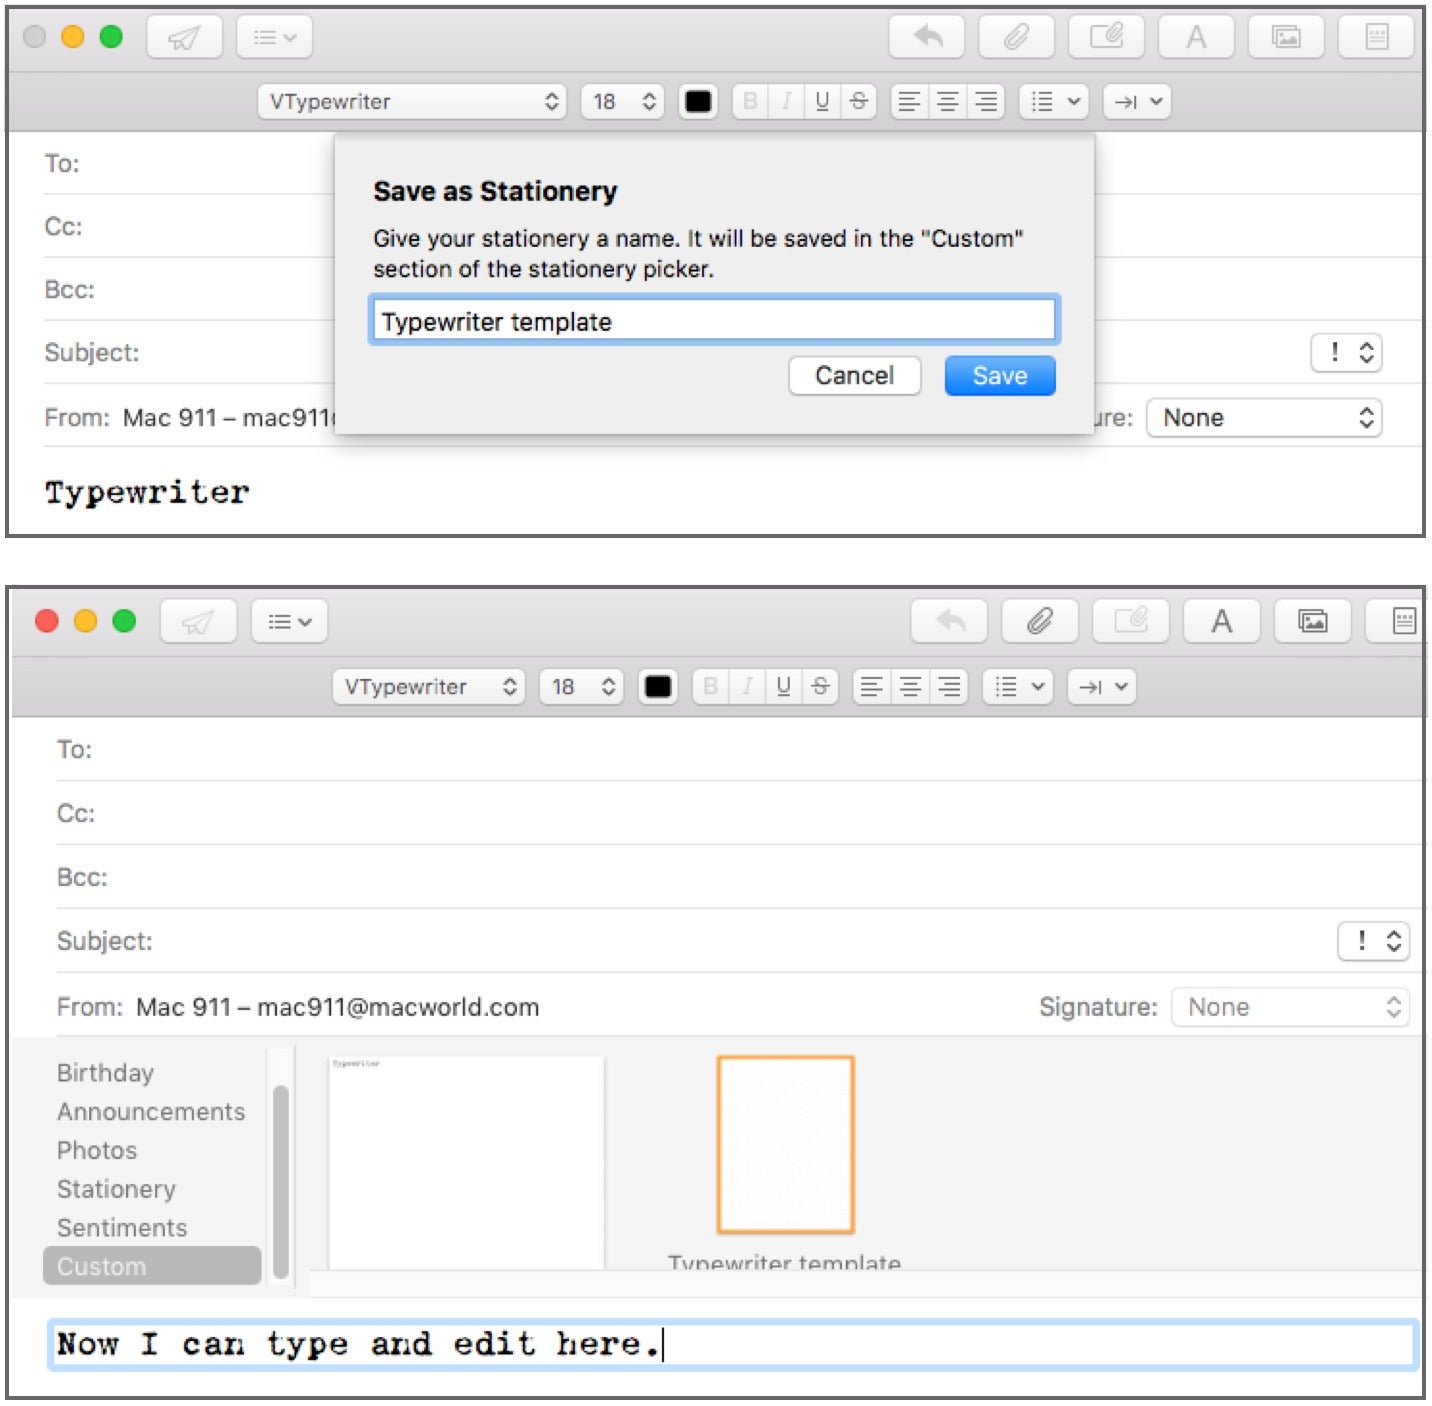Open font size 18 selector in top window
Screen dimensions: 1432x1406
623,101
